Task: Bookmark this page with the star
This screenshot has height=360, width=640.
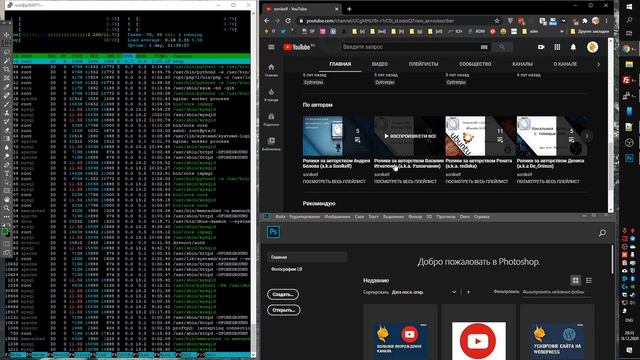Action: (497, 20)
